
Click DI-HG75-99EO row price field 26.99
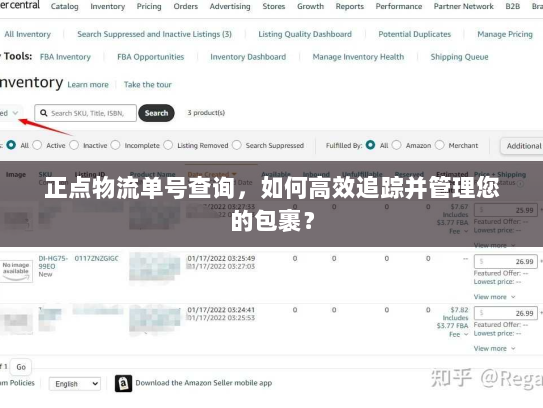[x=506, y=261]
